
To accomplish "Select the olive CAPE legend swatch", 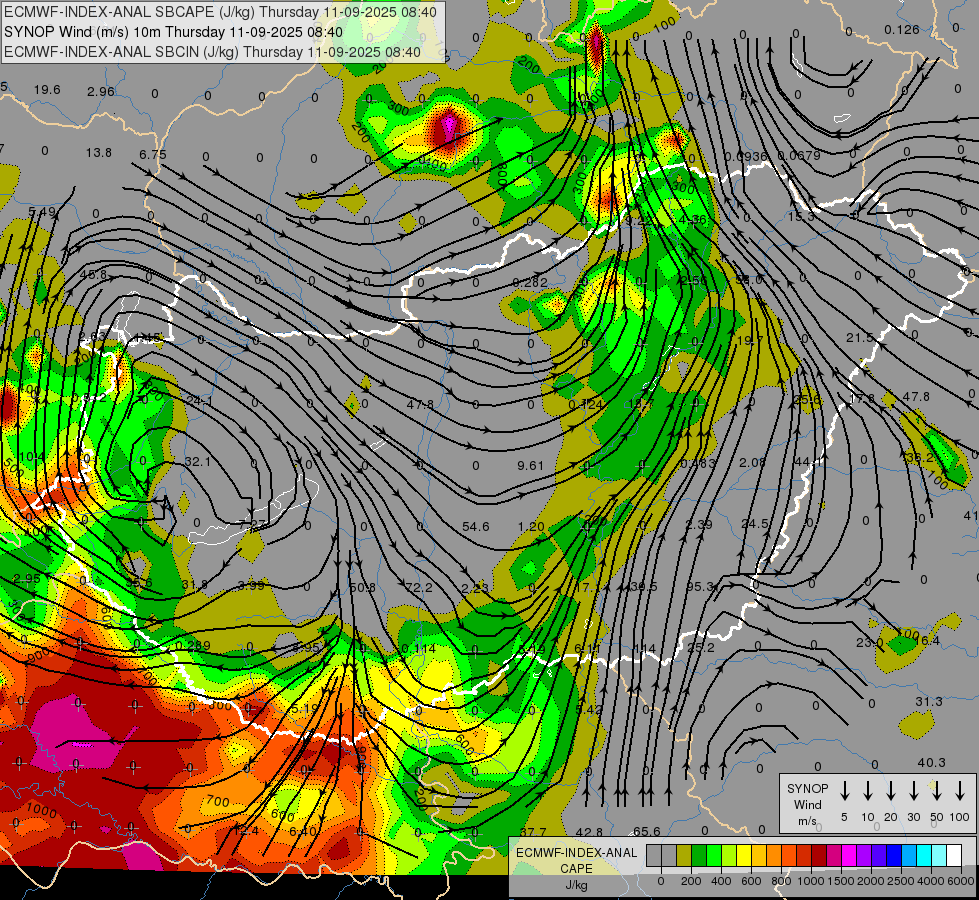I will coord(684,856).
